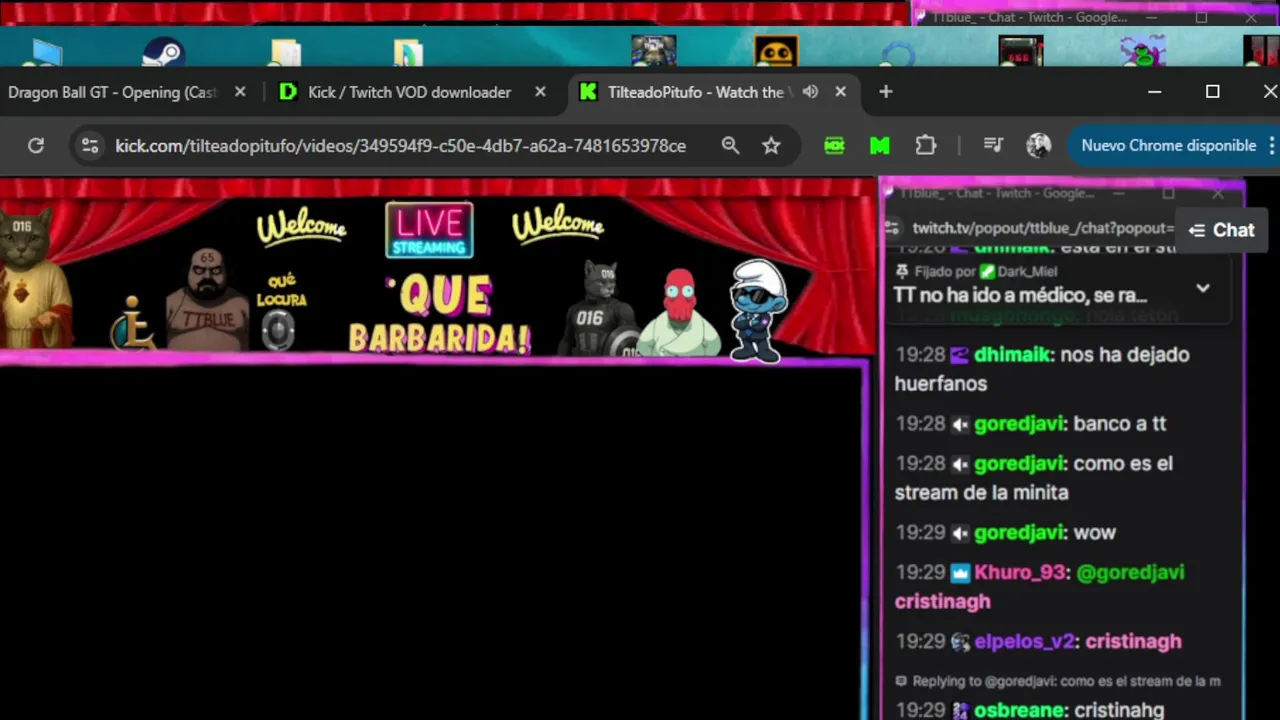Click osbreane's chat badge

pyautogui.click(x=960, y=711)
